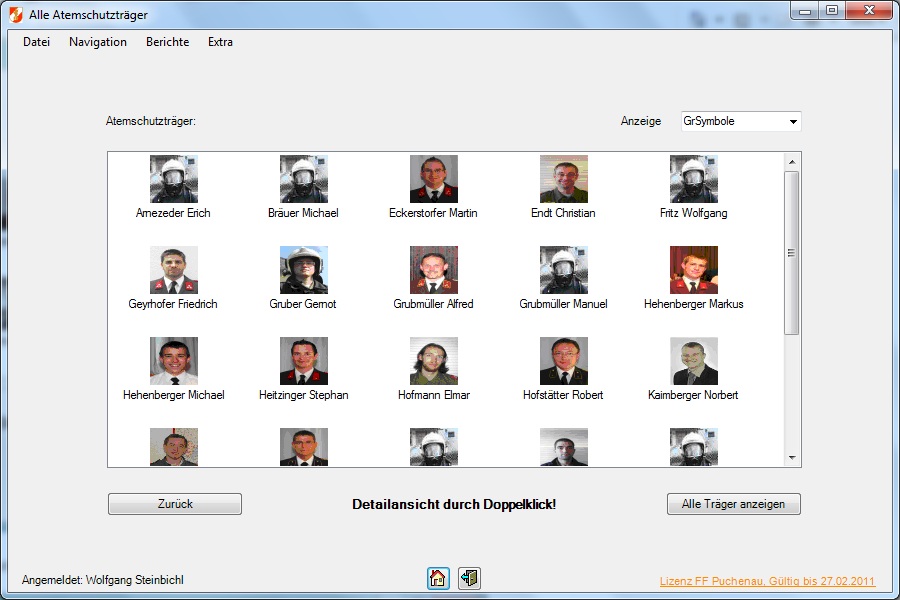
Task: Click the name label Eckerstorfer Martin
Action: point(433,213)
